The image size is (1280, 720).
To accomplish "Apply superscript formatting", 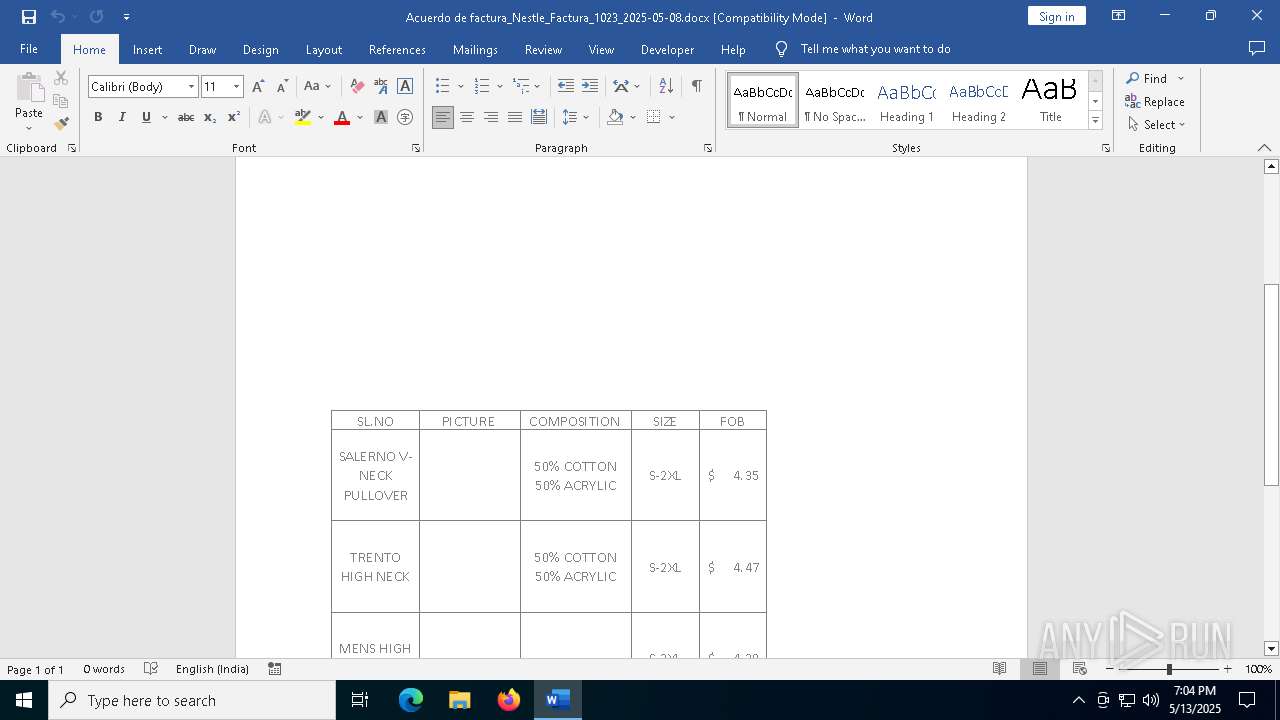I will (234, 117).
